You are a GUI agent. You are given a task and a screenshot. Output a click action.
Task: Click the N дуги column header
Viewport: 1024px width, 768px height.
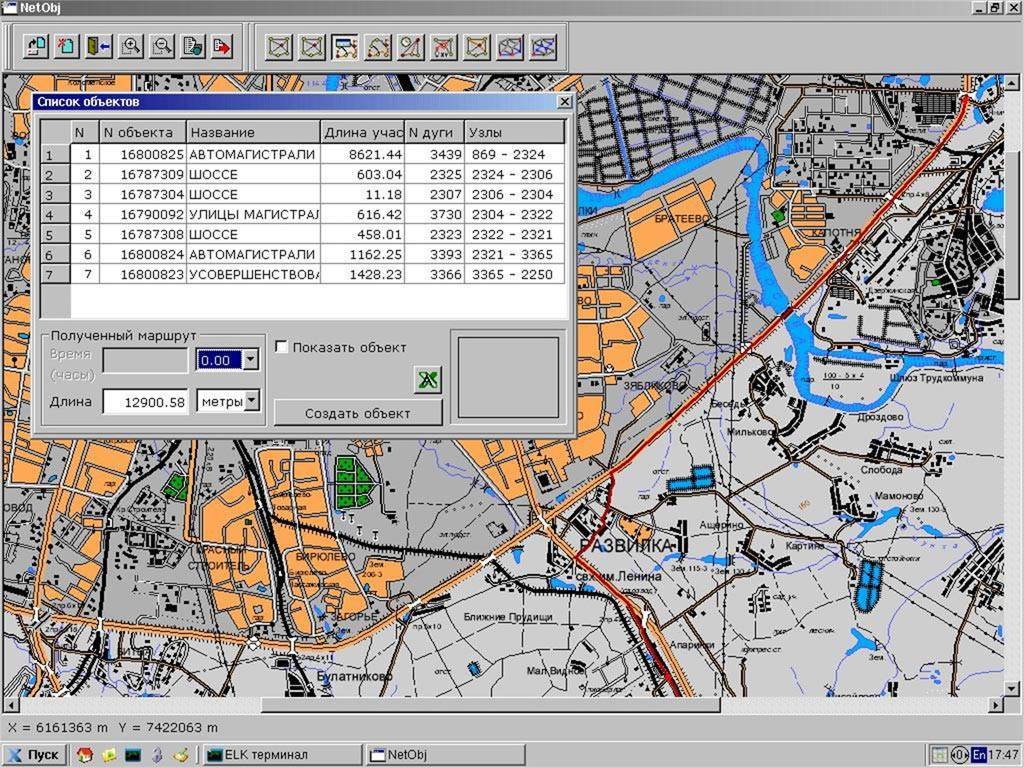[434, 132]
